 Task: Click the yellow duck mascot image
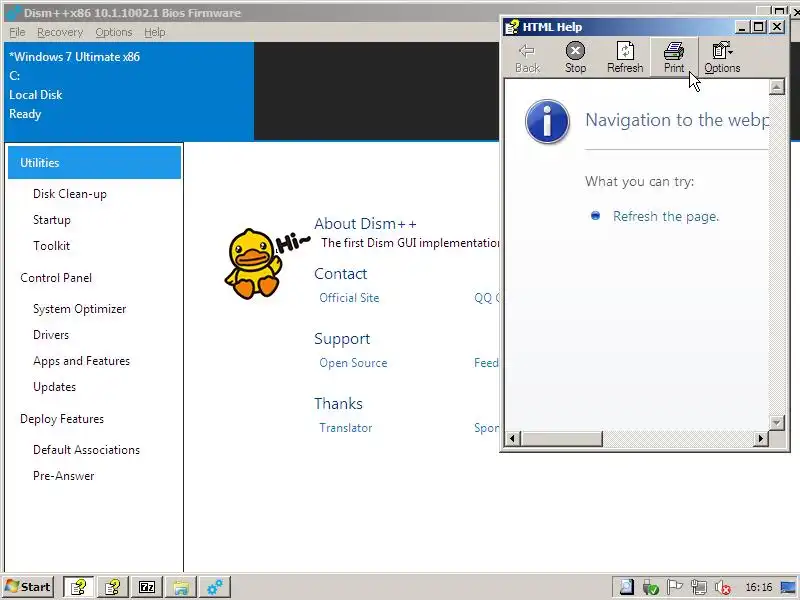point(253,264)
